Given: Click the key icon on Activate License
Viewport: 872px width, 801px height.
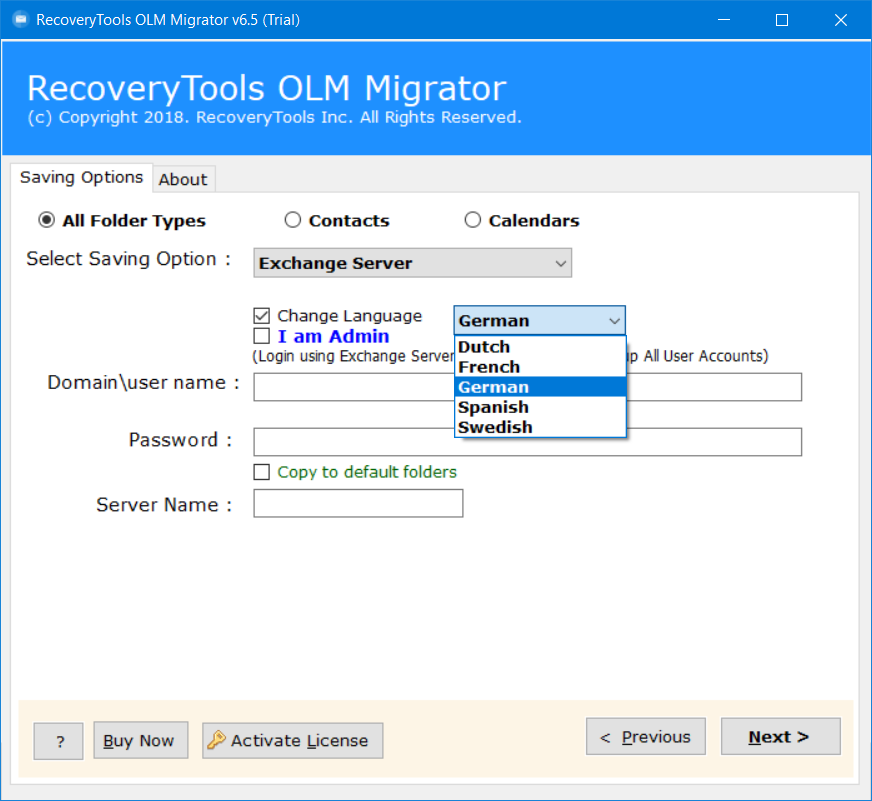Looking at the screenshot, I should point(216,740).
